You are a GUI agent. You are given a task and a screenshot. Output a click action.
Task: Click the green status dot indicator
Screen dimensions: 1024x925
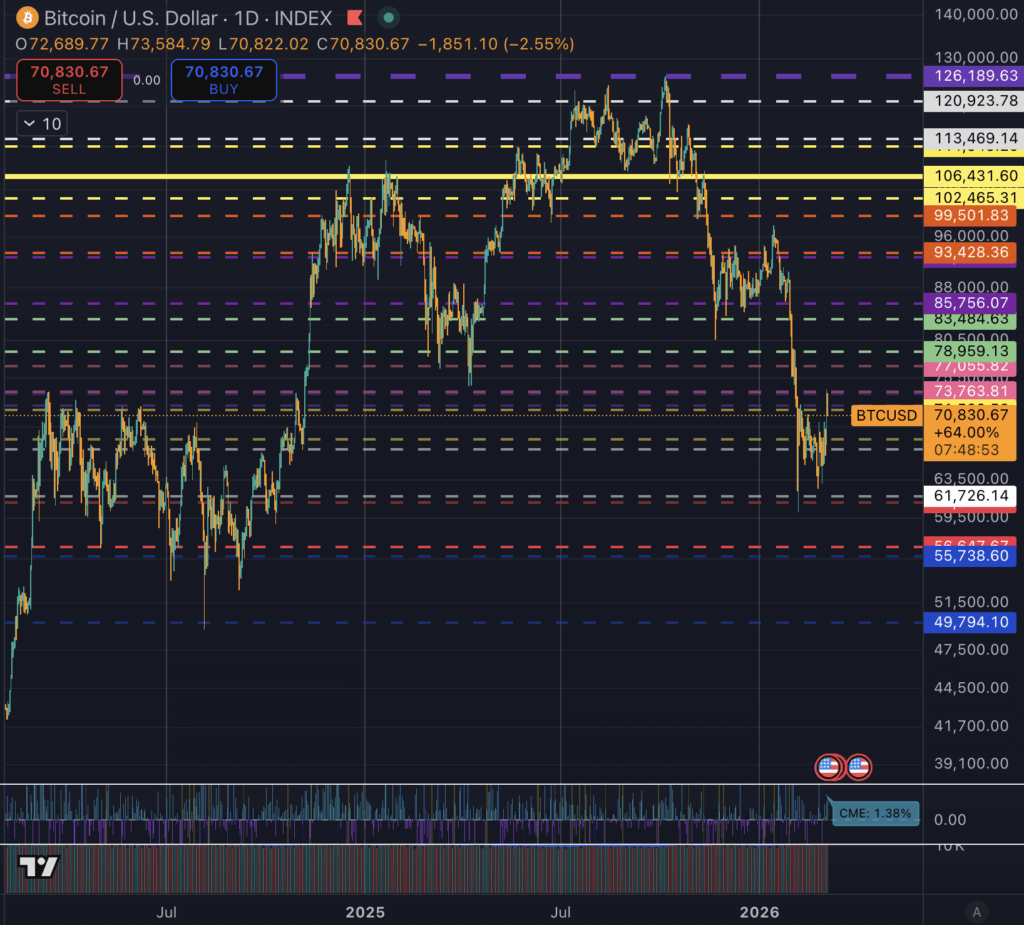click(387, 17)
